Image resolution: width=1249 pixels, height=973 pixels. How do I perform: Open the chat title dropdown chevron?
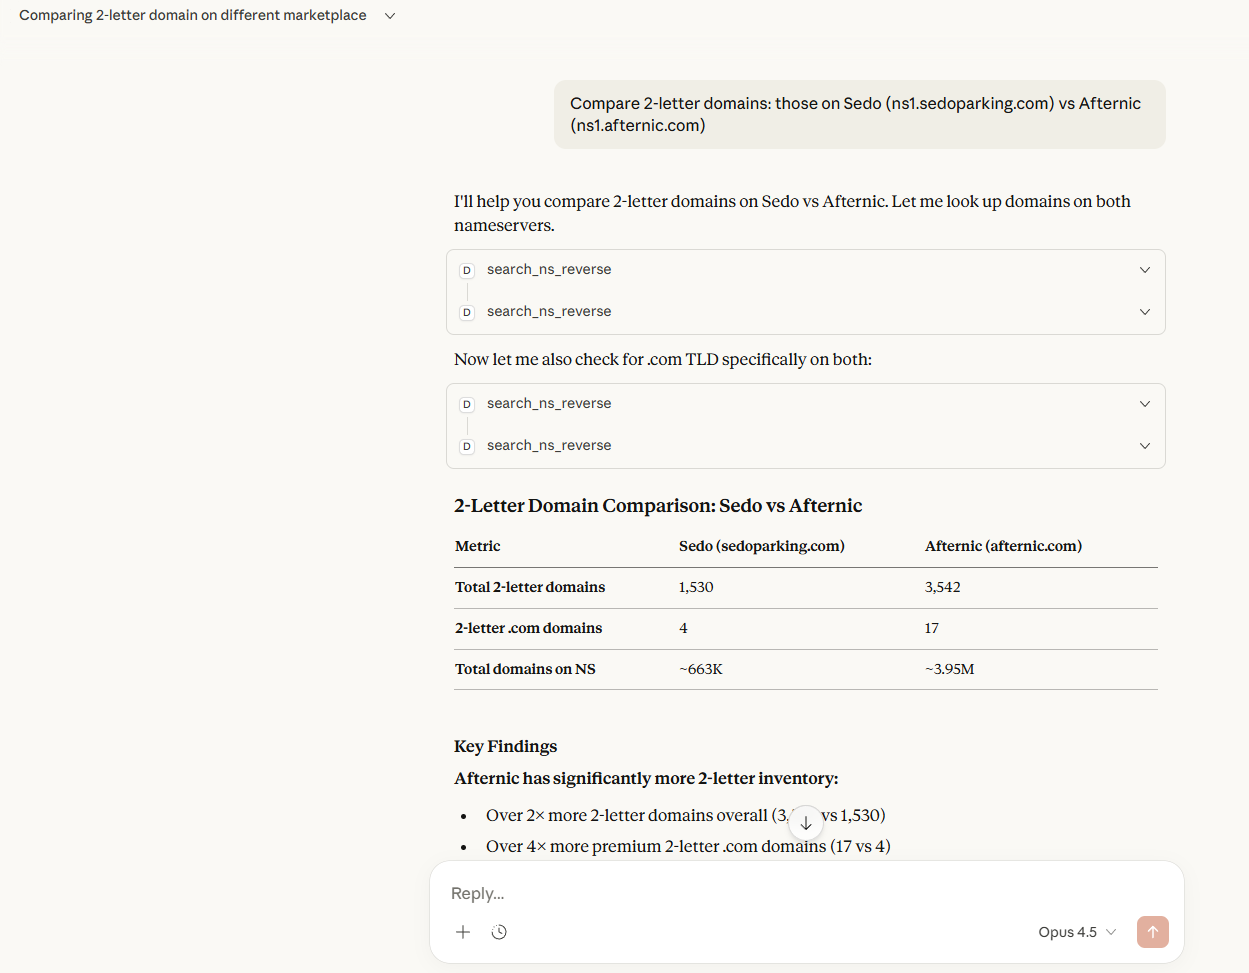390,16
